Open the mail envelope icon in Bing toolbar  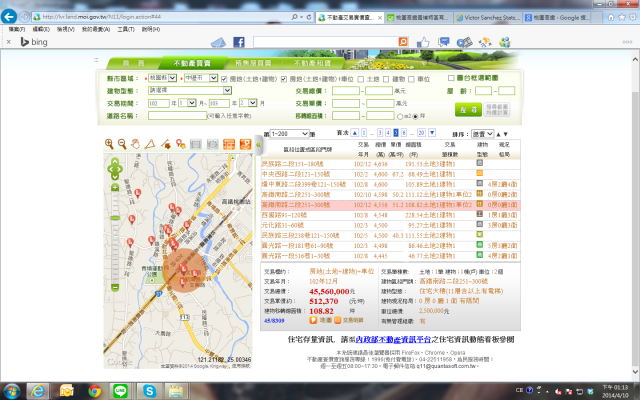[x=218, y=42]
